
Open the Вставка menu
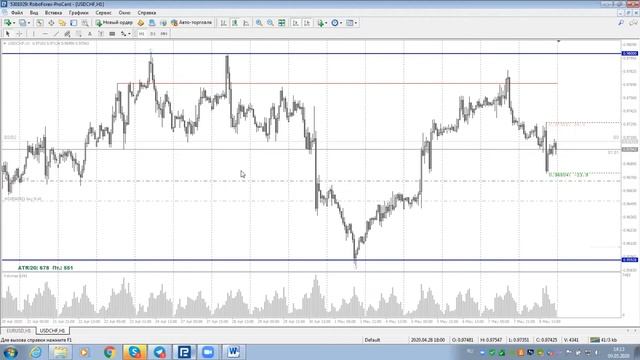point(53,13)
